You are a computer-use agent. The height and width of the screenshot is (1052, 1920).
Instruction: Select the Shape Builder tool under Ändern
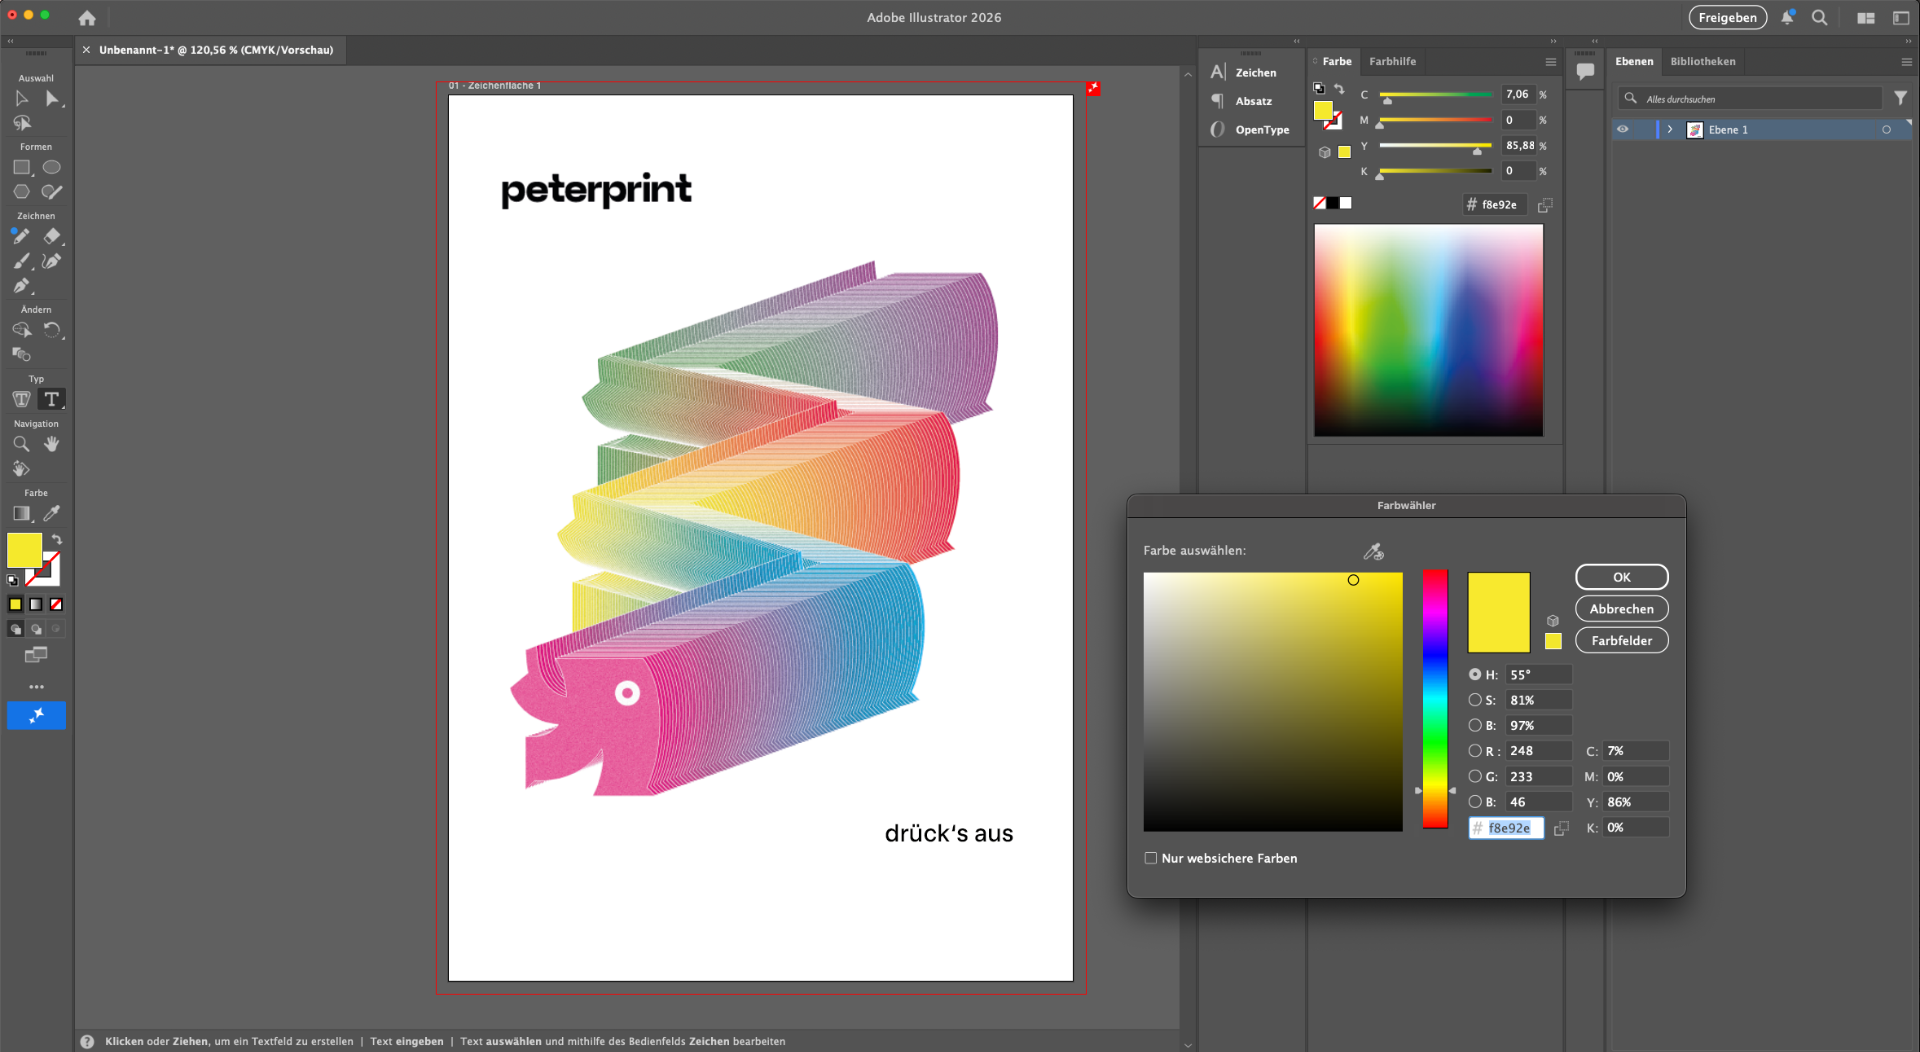pos(21,330)
